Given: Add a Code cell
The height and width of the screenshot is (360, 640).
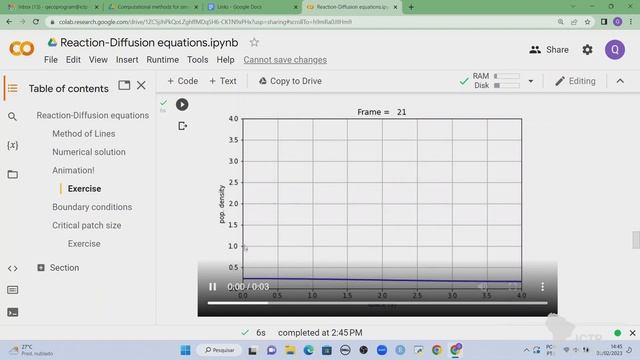Looking at the screenshot, I should (182, 81).
